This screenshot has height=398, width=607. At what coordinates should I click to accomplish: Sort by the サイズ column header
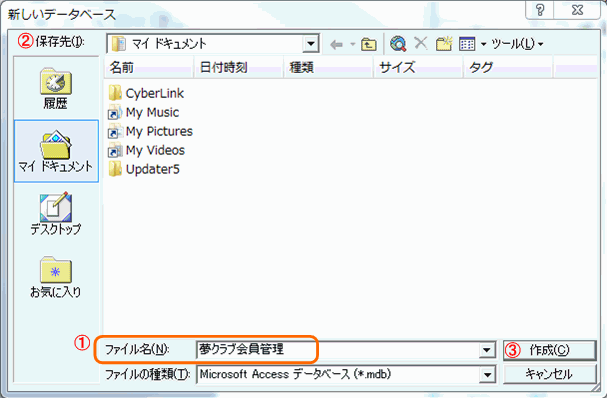tap(418, 67)
